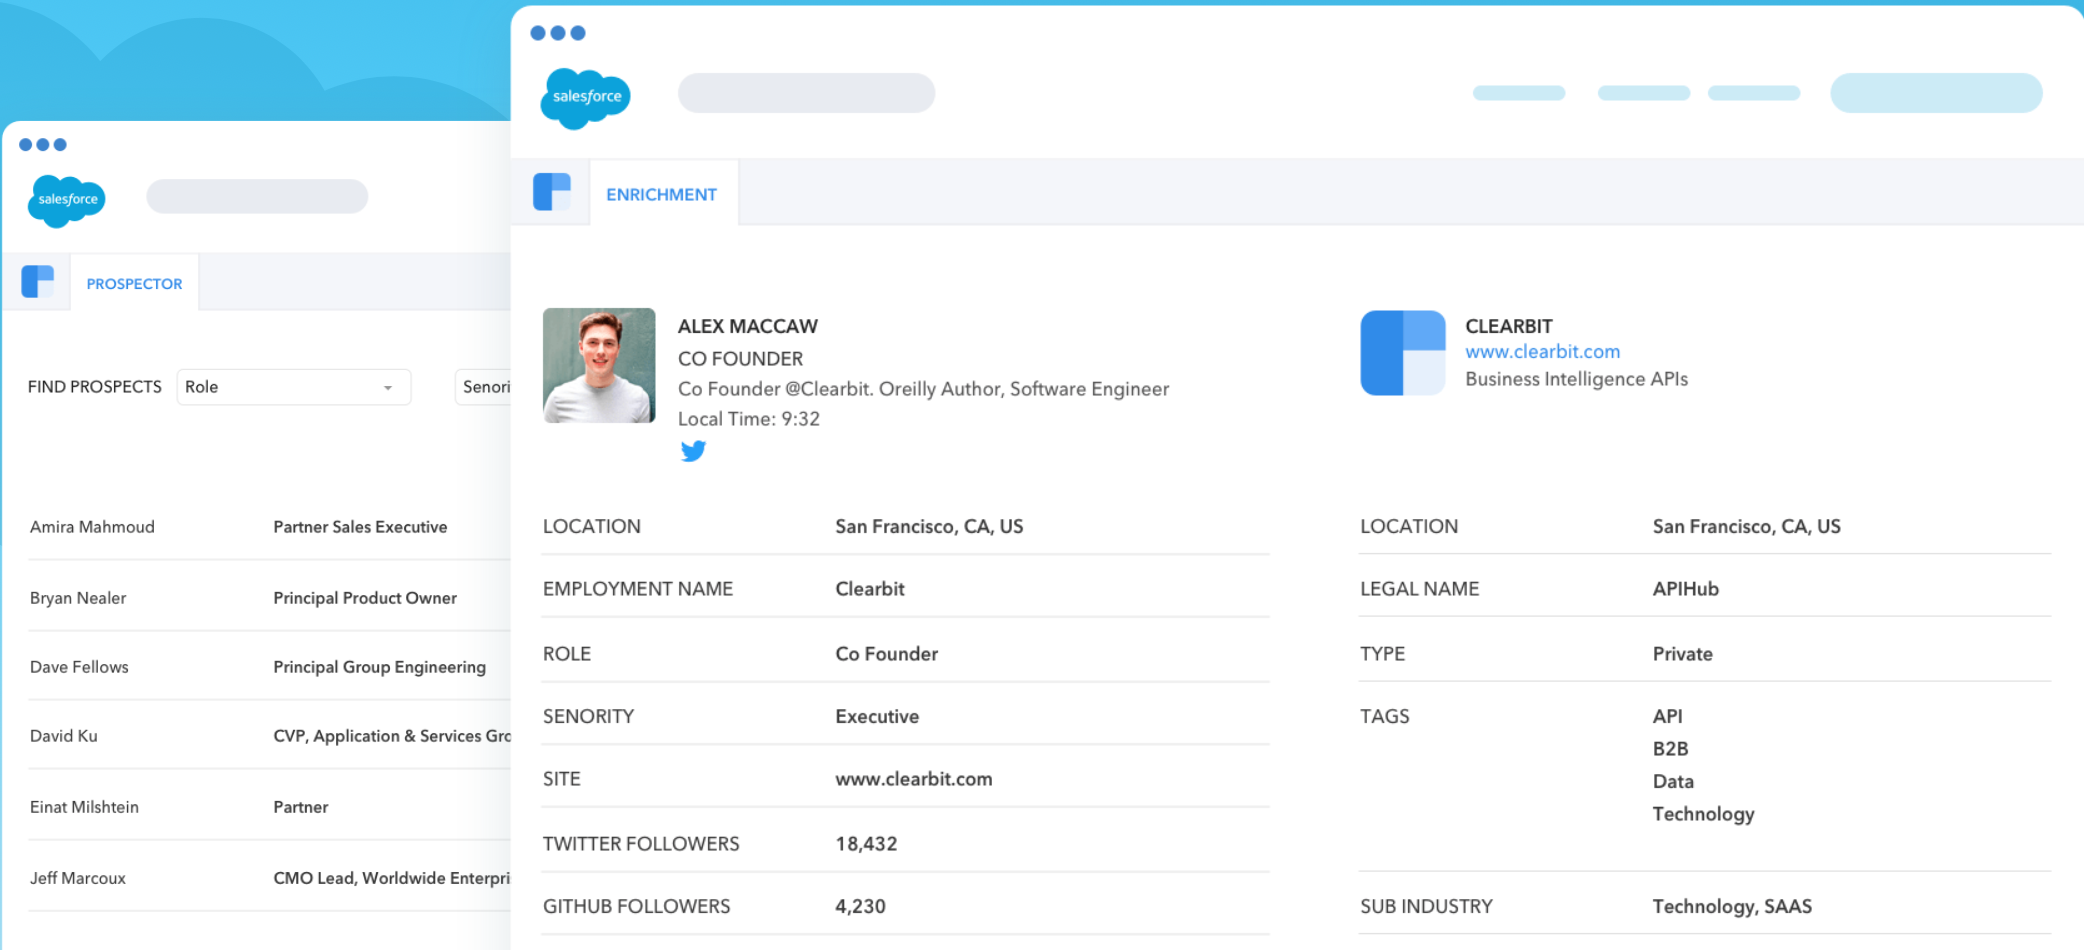The height and width of the screenshot is (950, 2084).
Task: Click the type value Private
Action: click(x=1682, y=654)
